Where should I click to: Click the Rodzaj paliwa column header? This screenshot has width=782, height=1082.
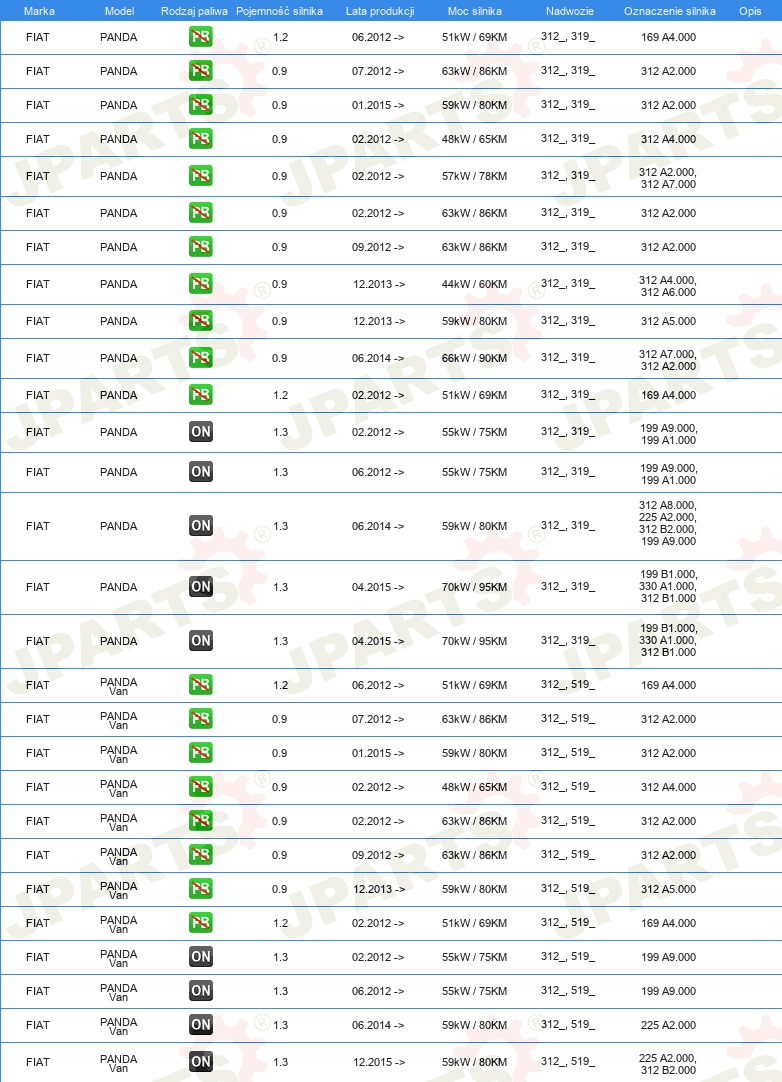(194, 11)
